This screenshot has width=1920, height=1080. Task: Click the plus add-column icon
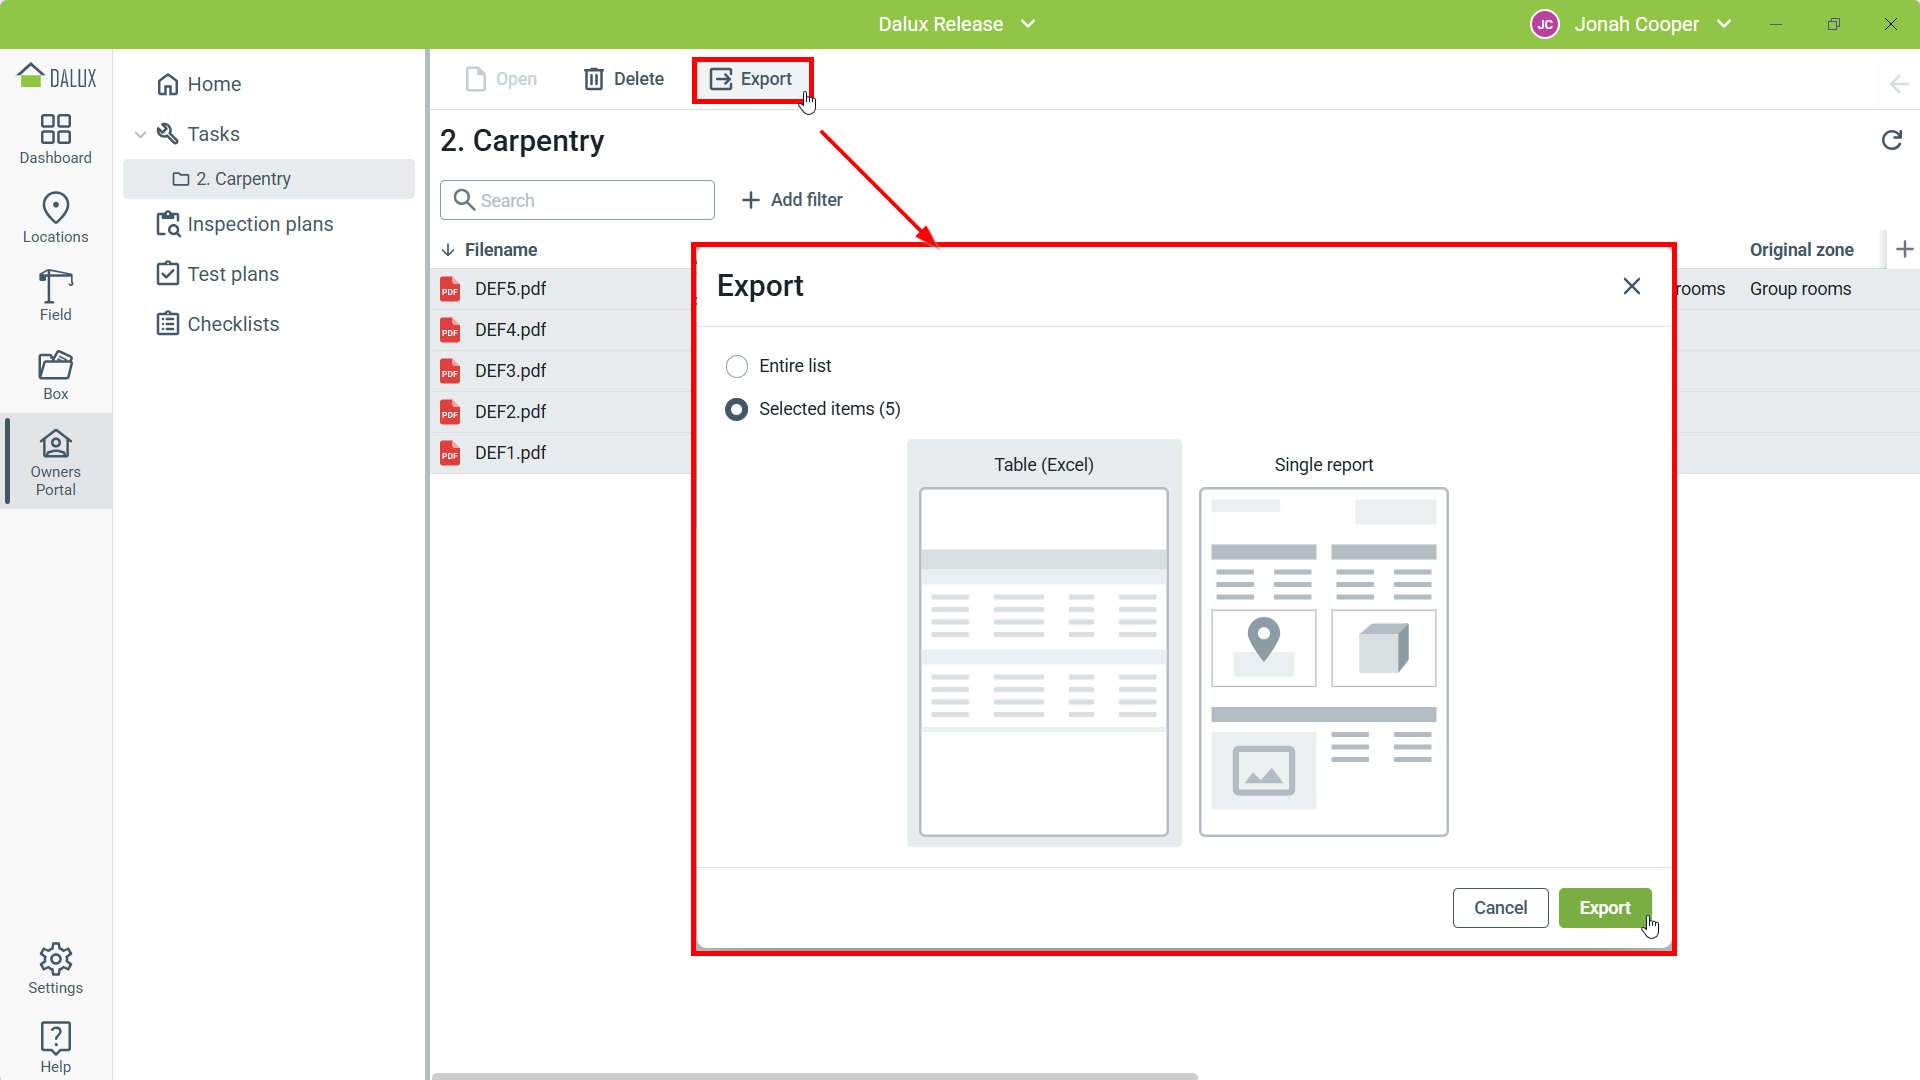(1904, 249)
